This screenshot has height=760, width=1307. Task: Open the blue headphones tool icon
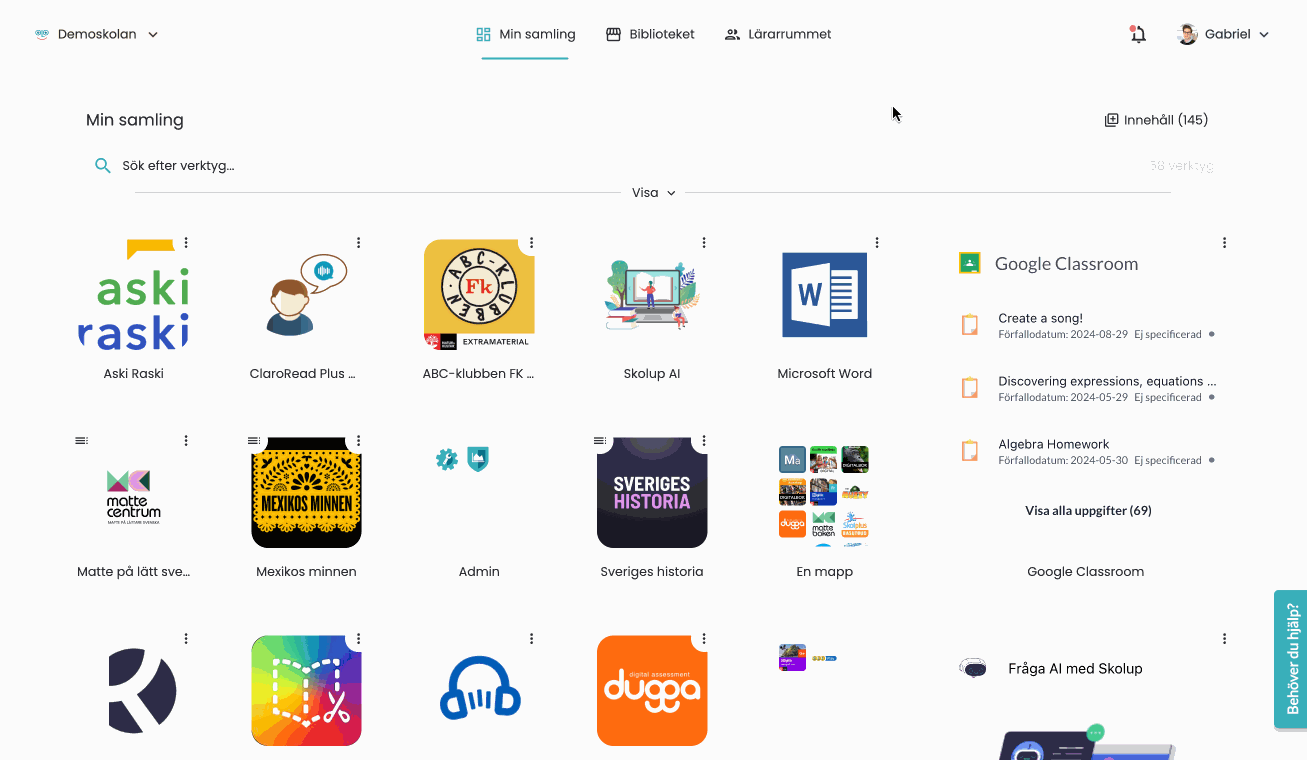click(x=479, y=690)
